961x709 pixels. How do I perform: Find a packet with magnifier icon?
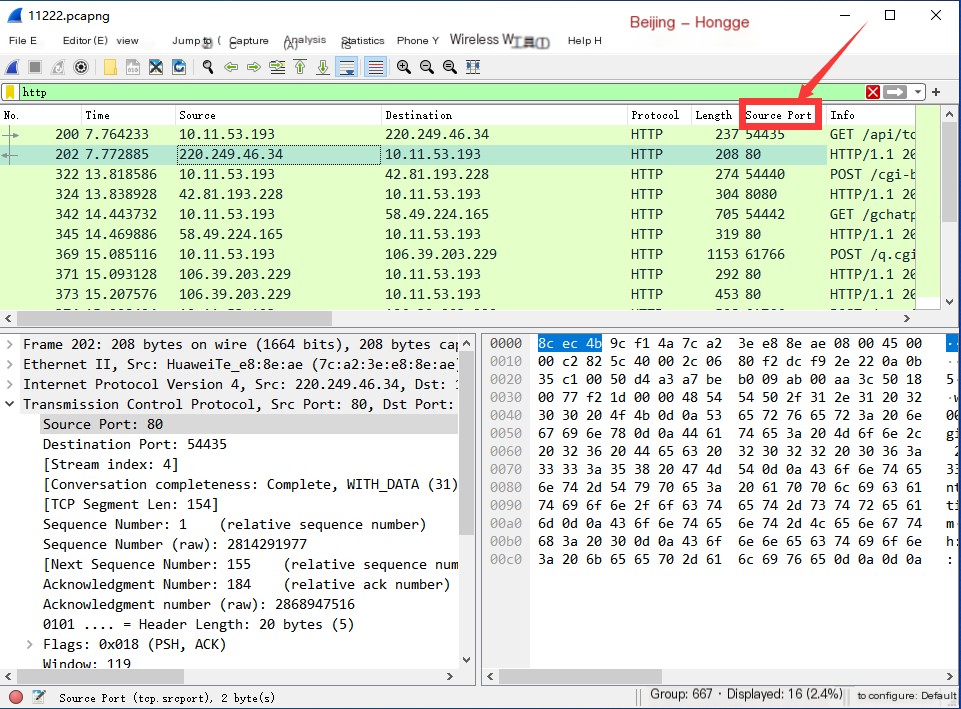point(208,67)
